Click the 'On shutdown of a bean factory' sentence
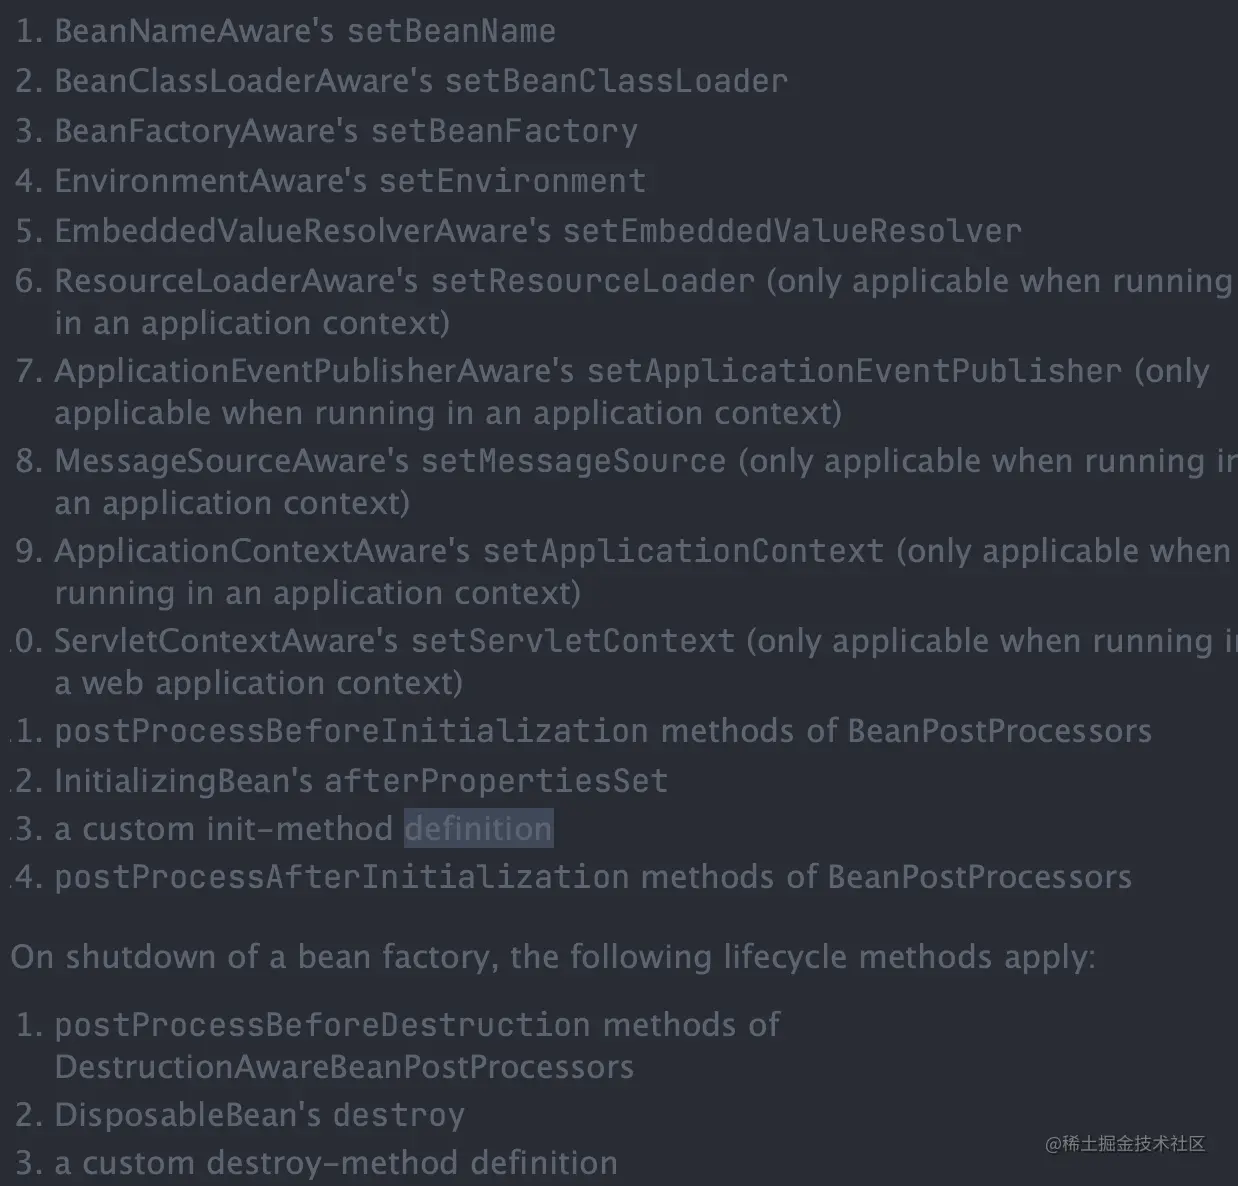 point(553,957)
